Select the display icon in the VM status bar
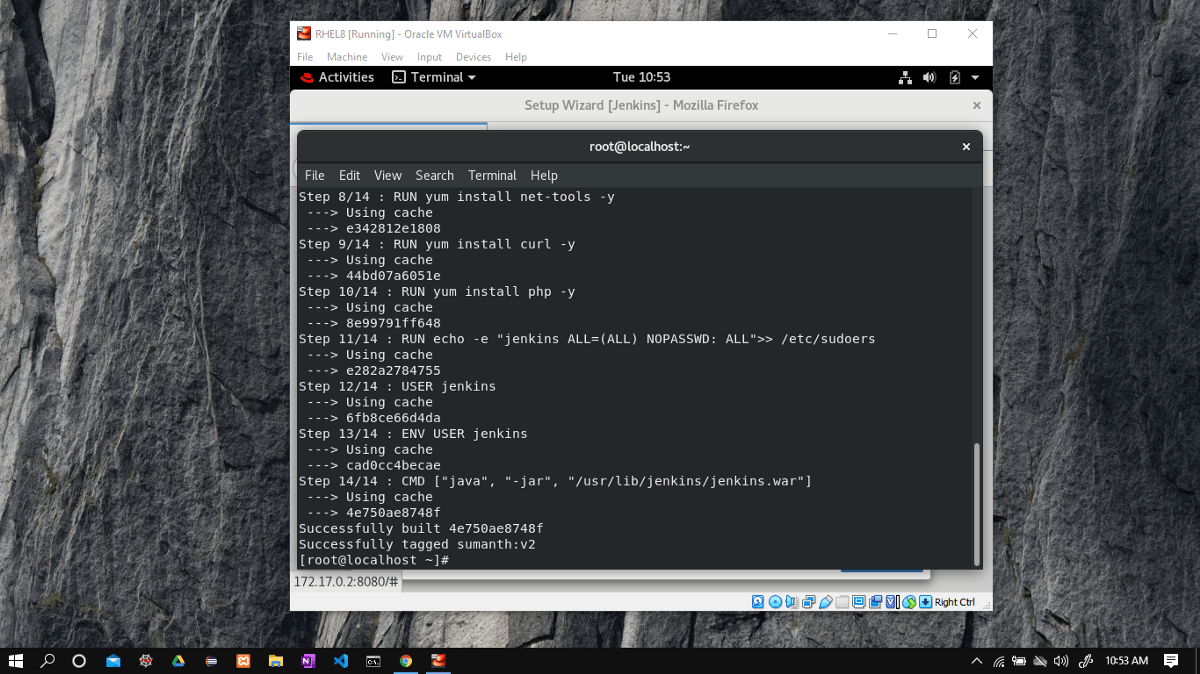 pyautogui.click(x=858, y=601)
